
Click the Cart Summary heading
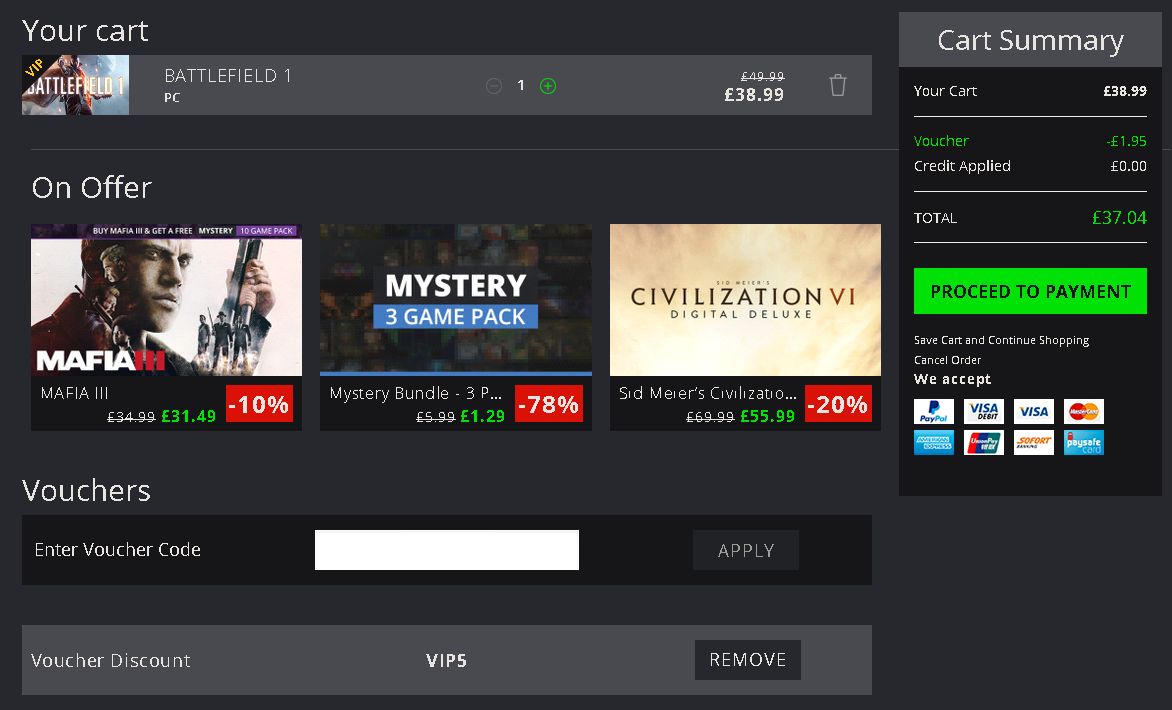[x=1030, y=40]
